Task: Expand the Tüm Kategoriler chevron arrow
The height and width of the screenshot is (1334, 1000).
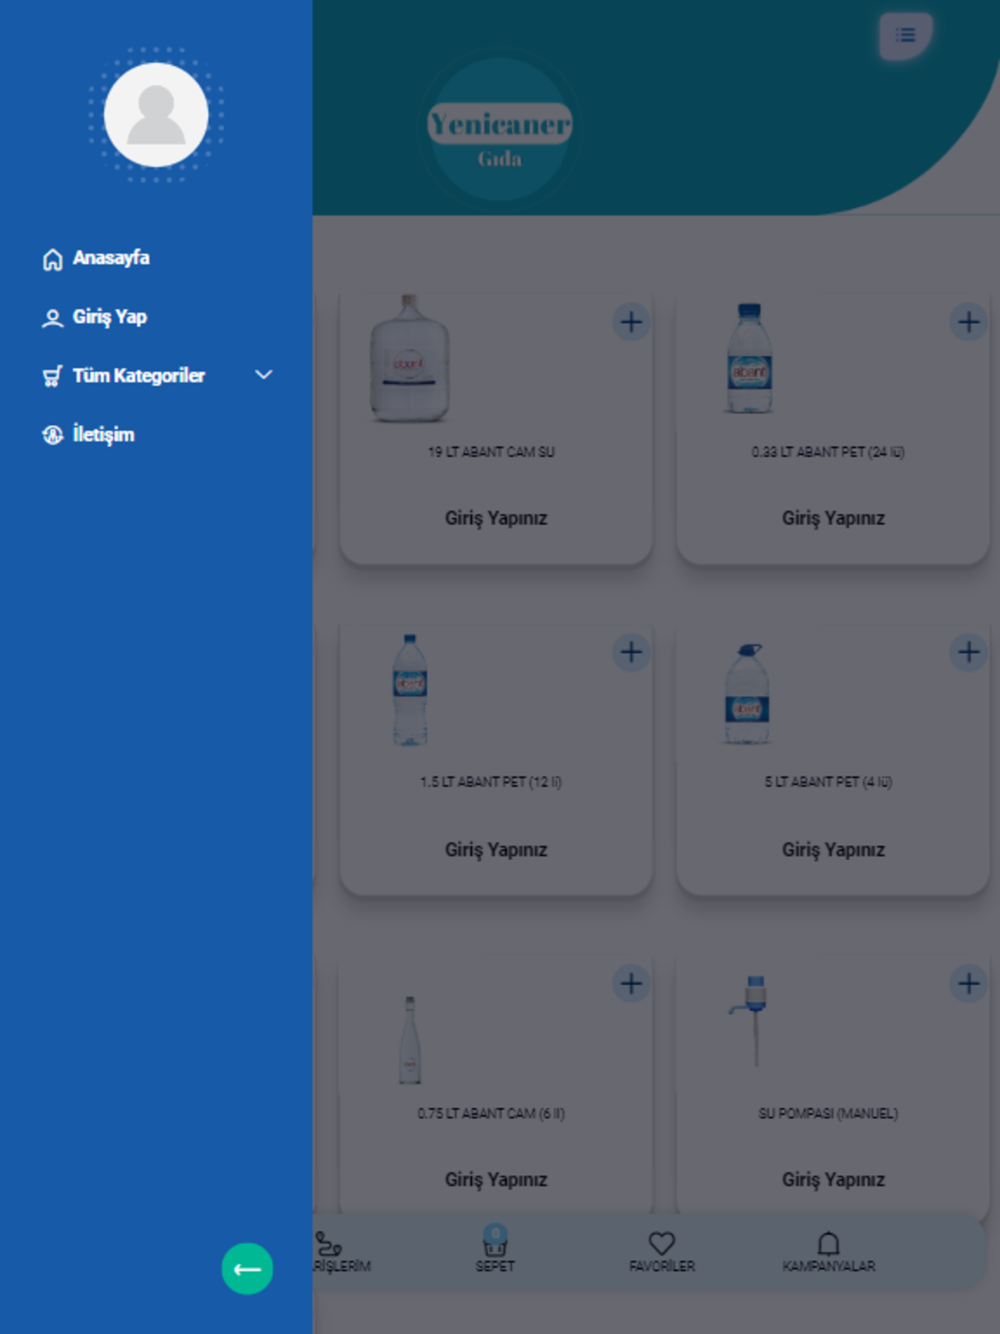Action: (x=264, y=375)
